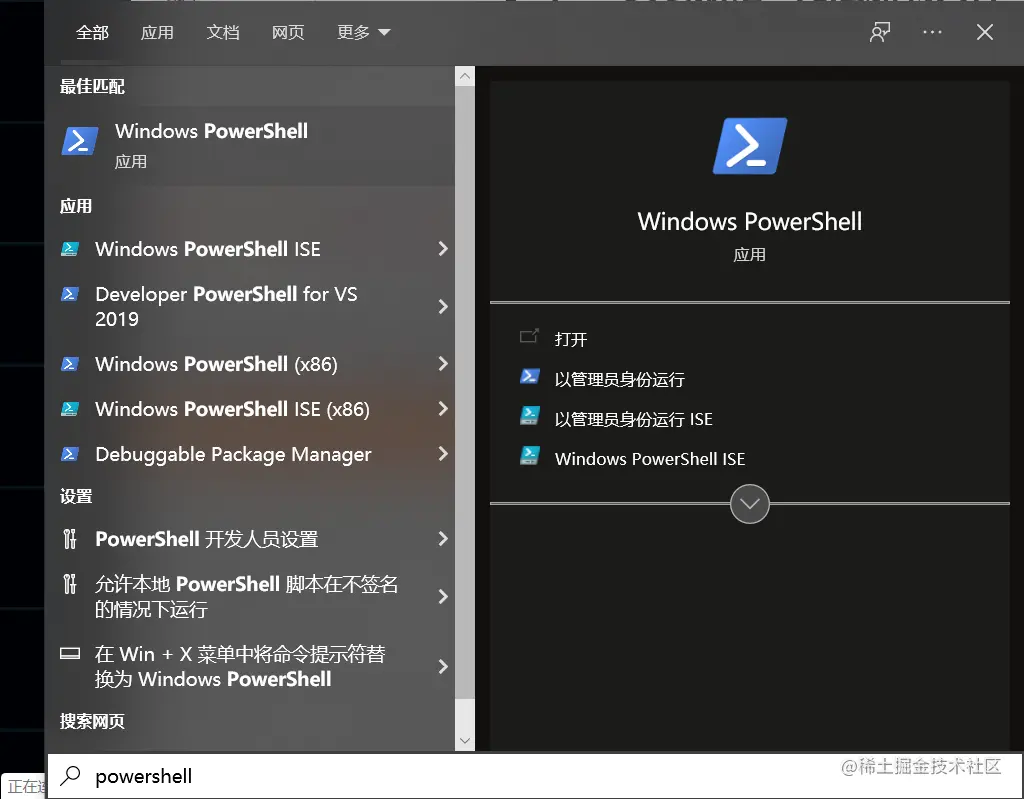Screen dimensions: 1024x799
Task: Expand Win + X 菜单 setting chevron
Action: [x=443, y=666]
